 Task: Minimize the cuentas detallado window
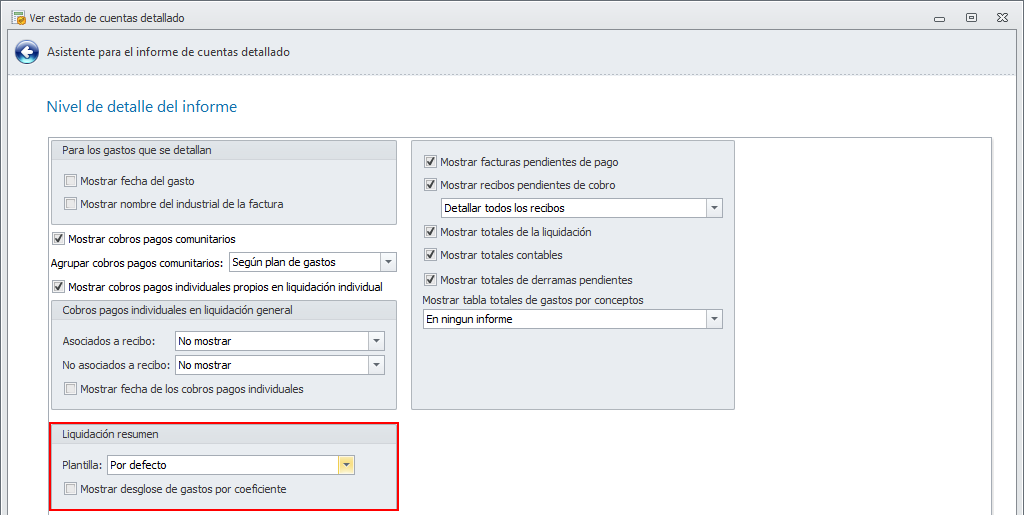(938, 18)
